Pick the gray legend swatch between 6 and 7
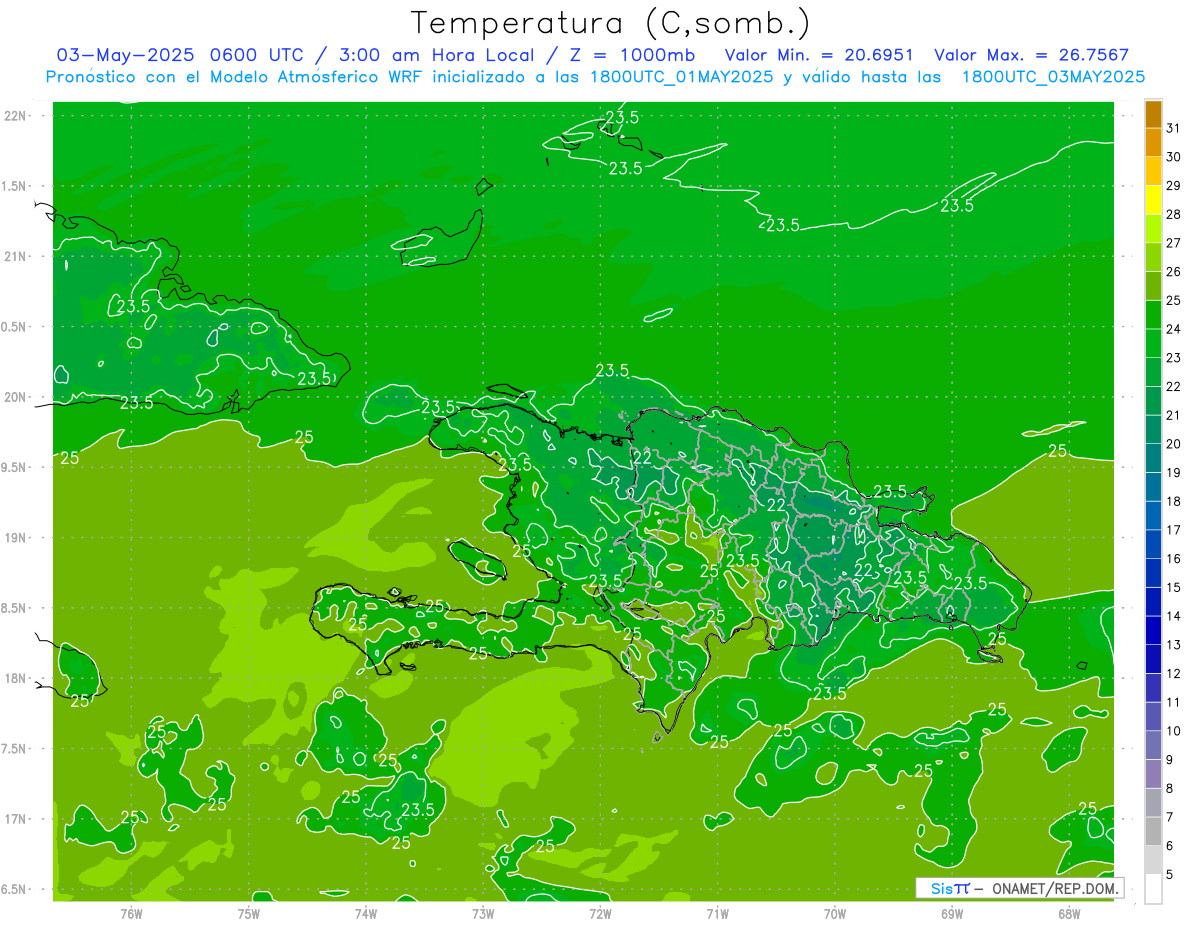The width and height of the screenshot is (1200, 927). pyautogui.click(x=1153, y=832)
